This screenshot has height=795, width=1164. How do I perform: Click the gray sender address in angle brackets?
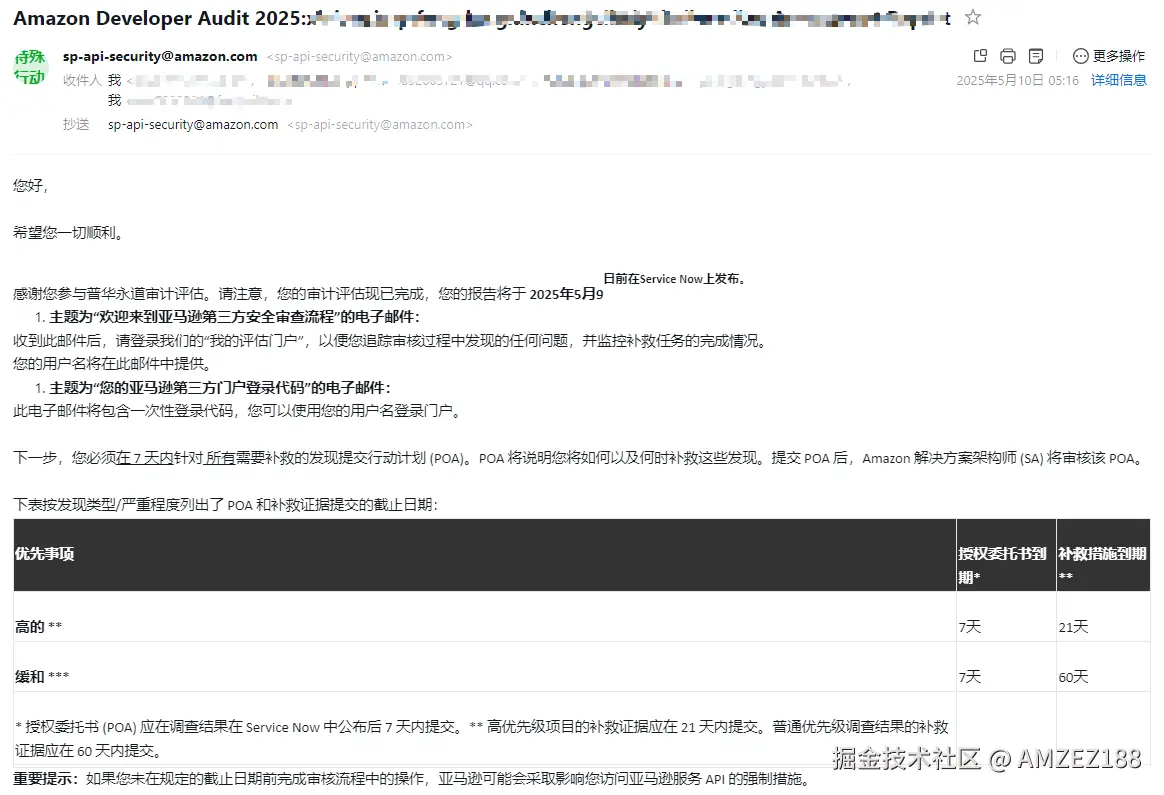click(x=359, y=56)
